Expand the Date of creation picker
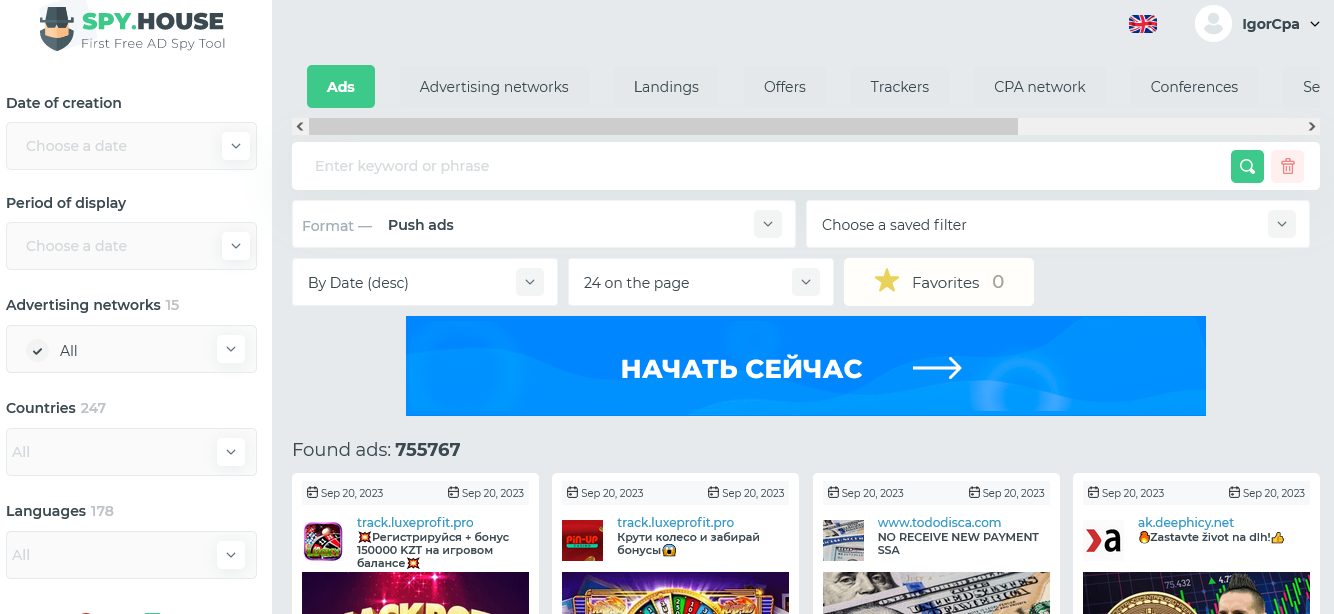 (x=235, y=146)
